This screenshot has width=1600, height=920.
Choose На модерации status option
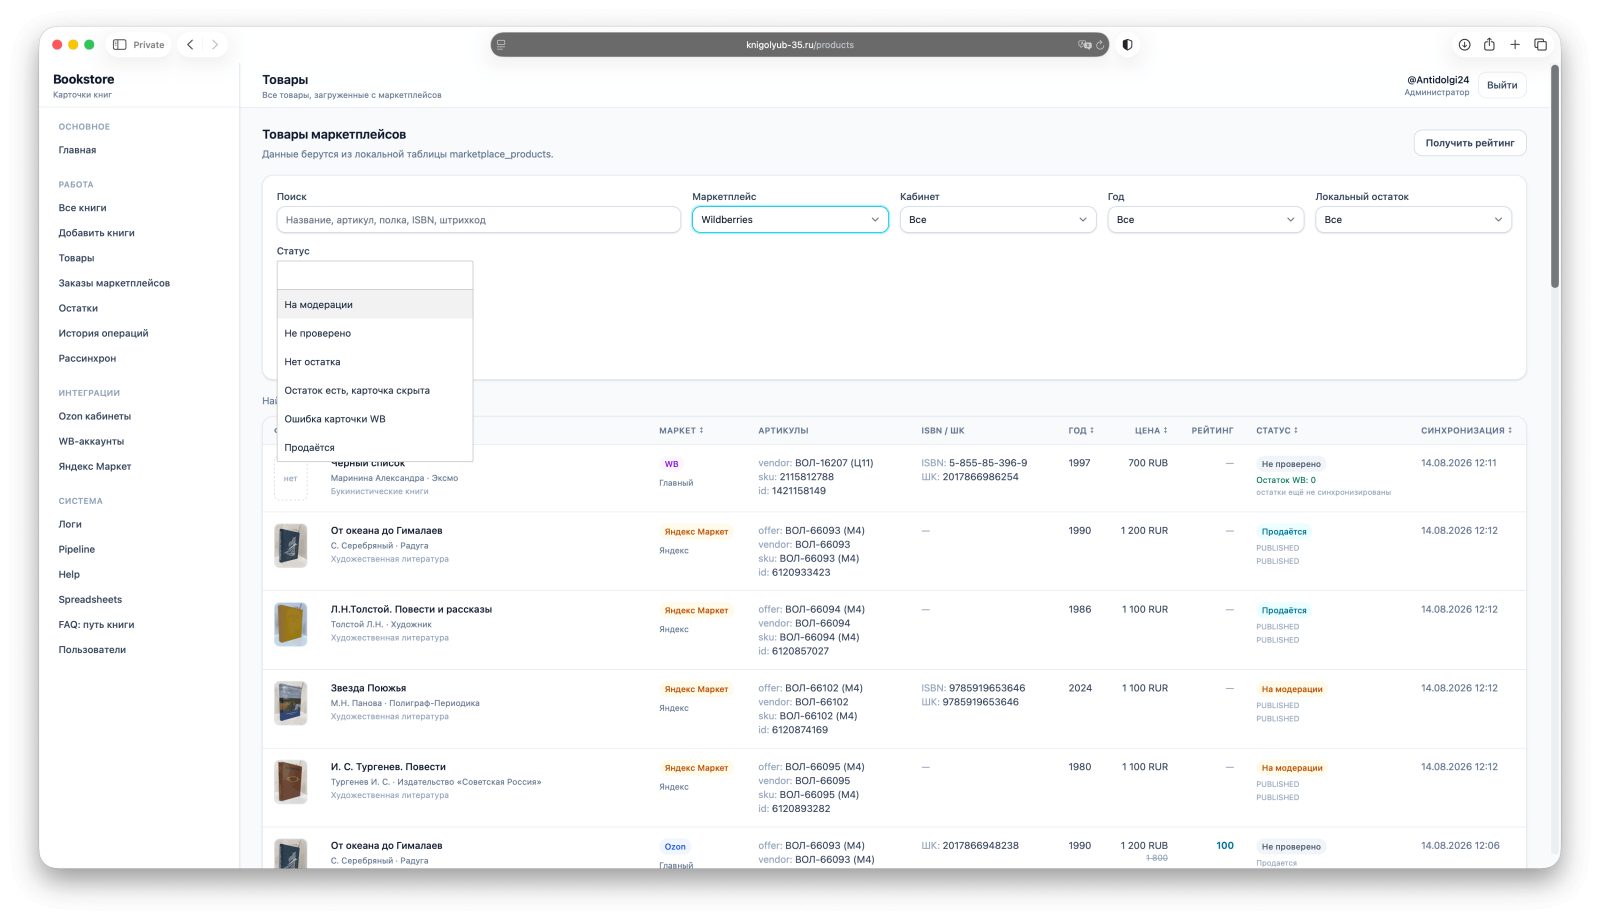(x=375, y=305)
